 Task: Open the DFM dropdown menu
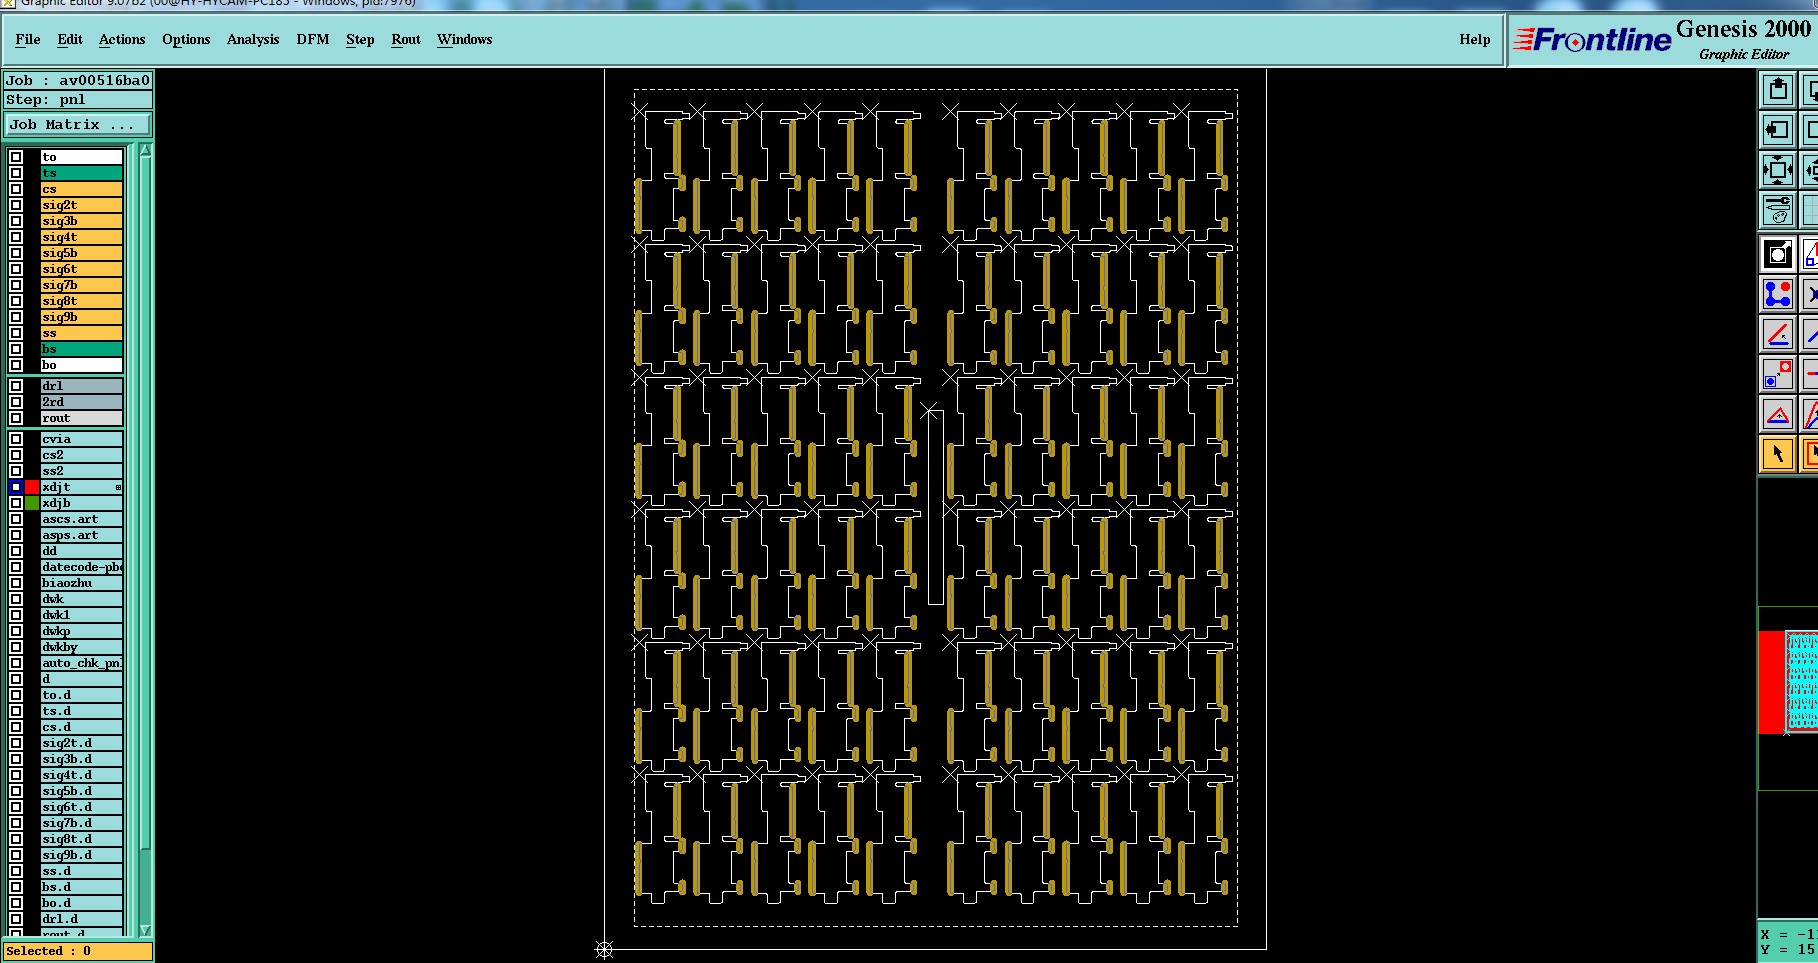tap(313, 39)
